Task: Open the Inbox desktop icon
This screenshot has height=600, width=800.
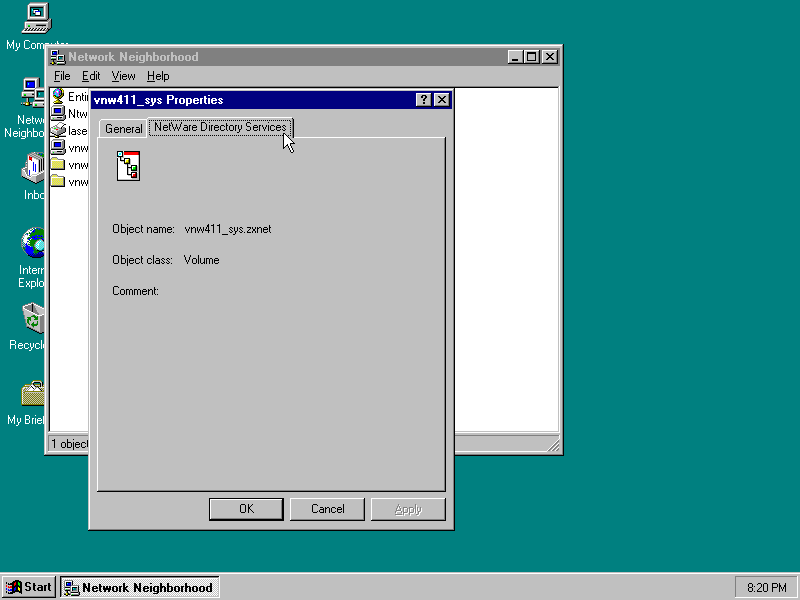Action: [33, 167]
